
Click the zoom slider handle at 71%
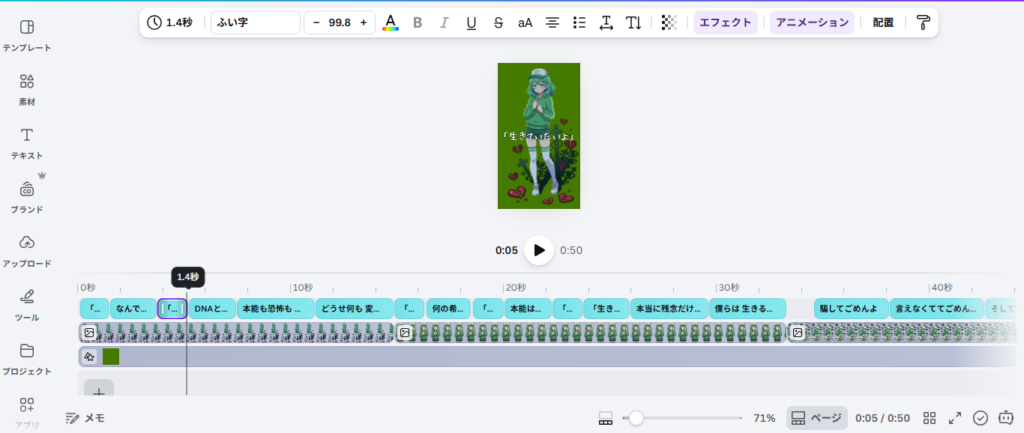(635, 418)
